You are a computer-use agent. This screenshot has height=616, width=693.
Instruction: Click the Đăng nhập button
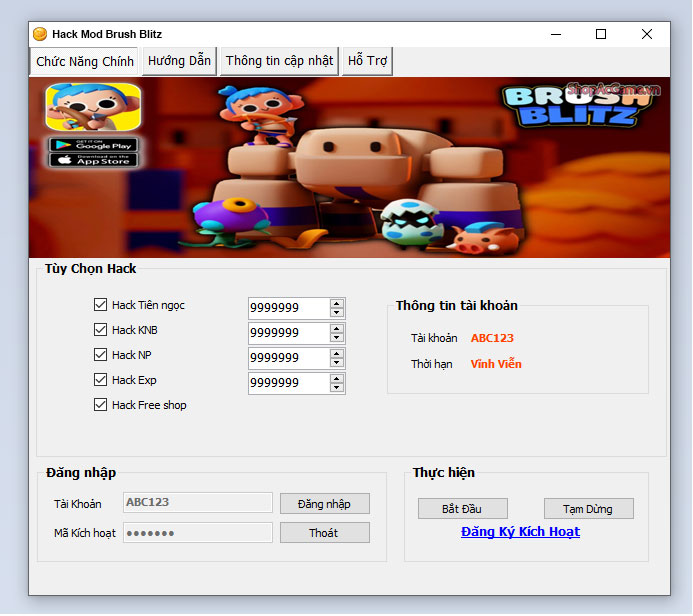(325, 504)
